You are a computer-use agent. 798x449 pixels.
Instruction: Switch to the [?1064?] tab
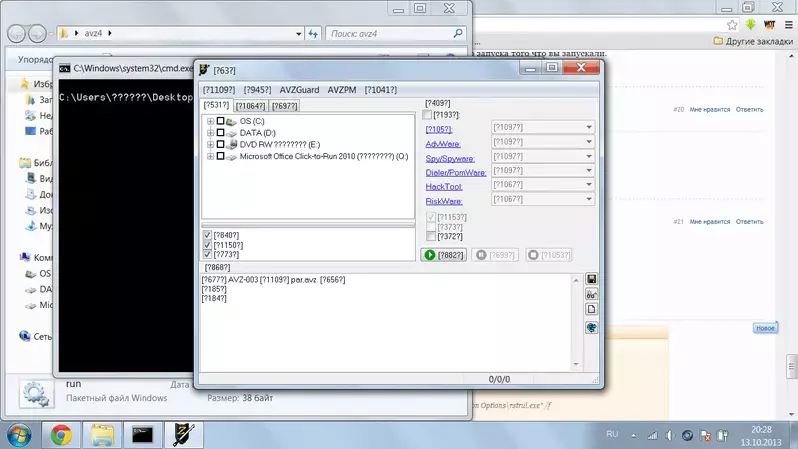tap(250, 106)
